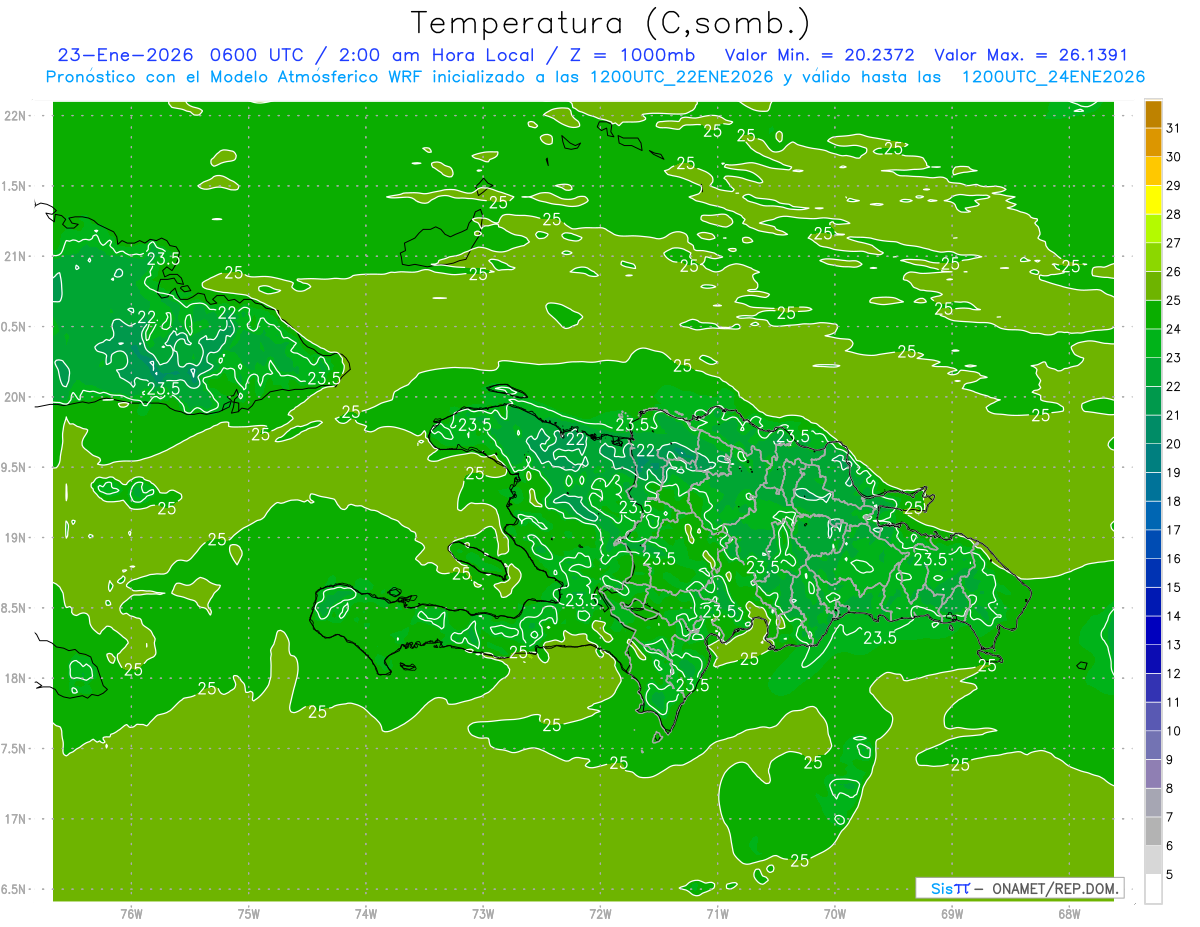This screenshot has height=927, width=1200.
Task: Click the '70W' longitude axis label
Action: (x=835, y=914)
